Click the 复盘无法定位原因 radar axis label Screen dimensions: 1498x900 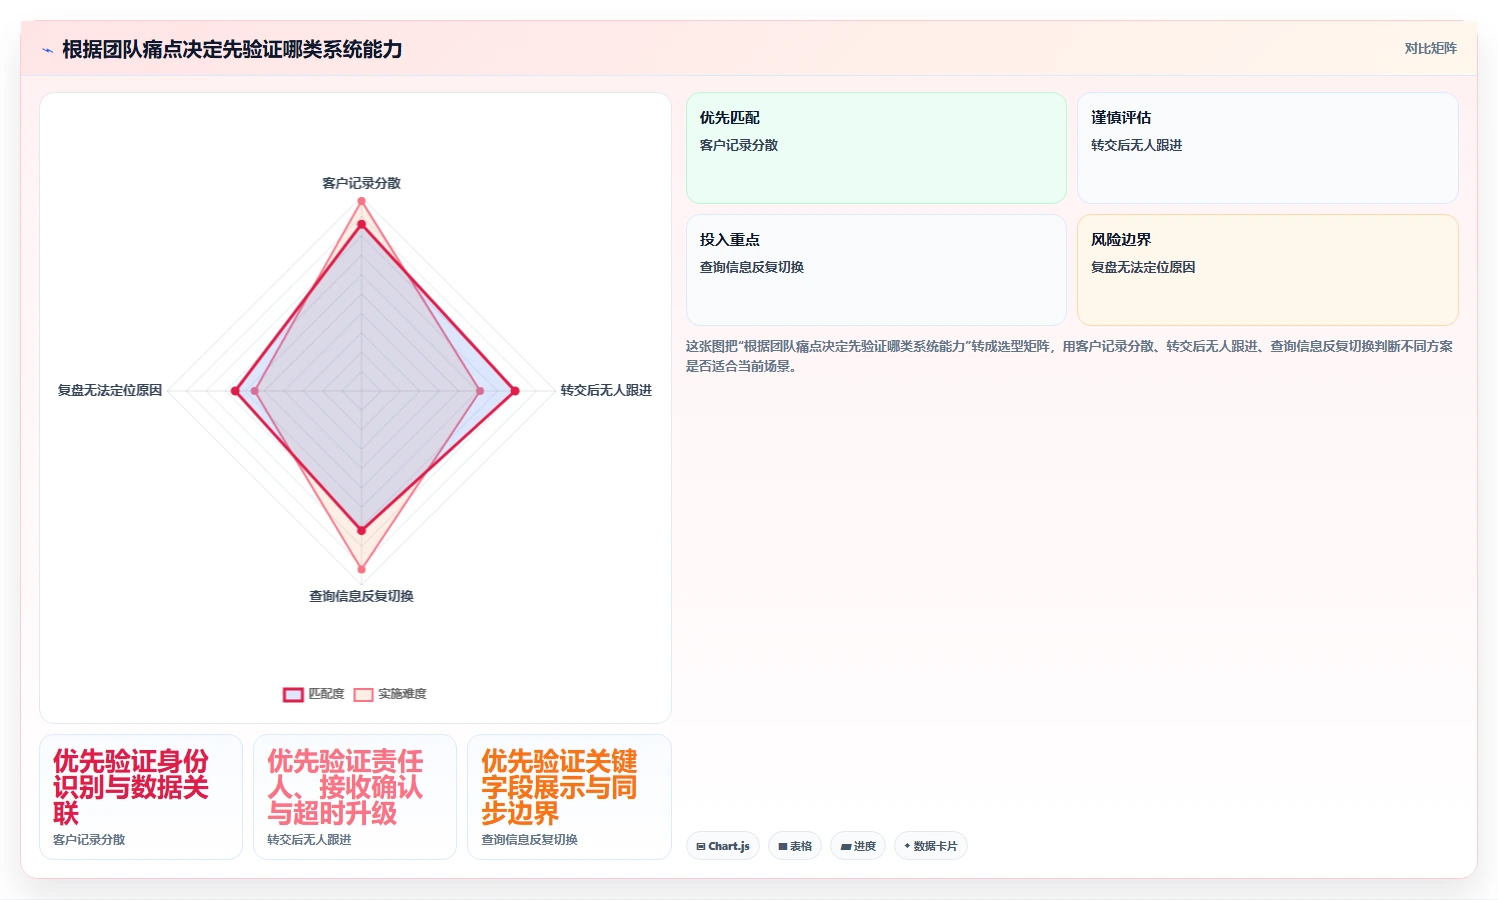pyautogui.click(x=110, y=390)
